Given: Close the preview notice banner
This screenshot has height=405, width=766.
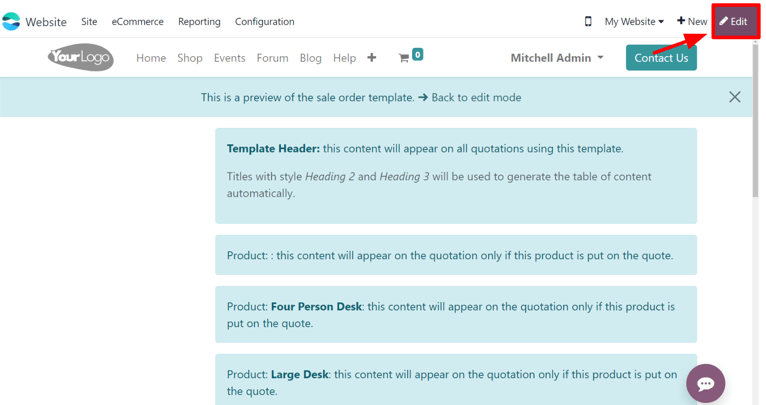Looking at the screenshot, I should click(x=735, y=97).
